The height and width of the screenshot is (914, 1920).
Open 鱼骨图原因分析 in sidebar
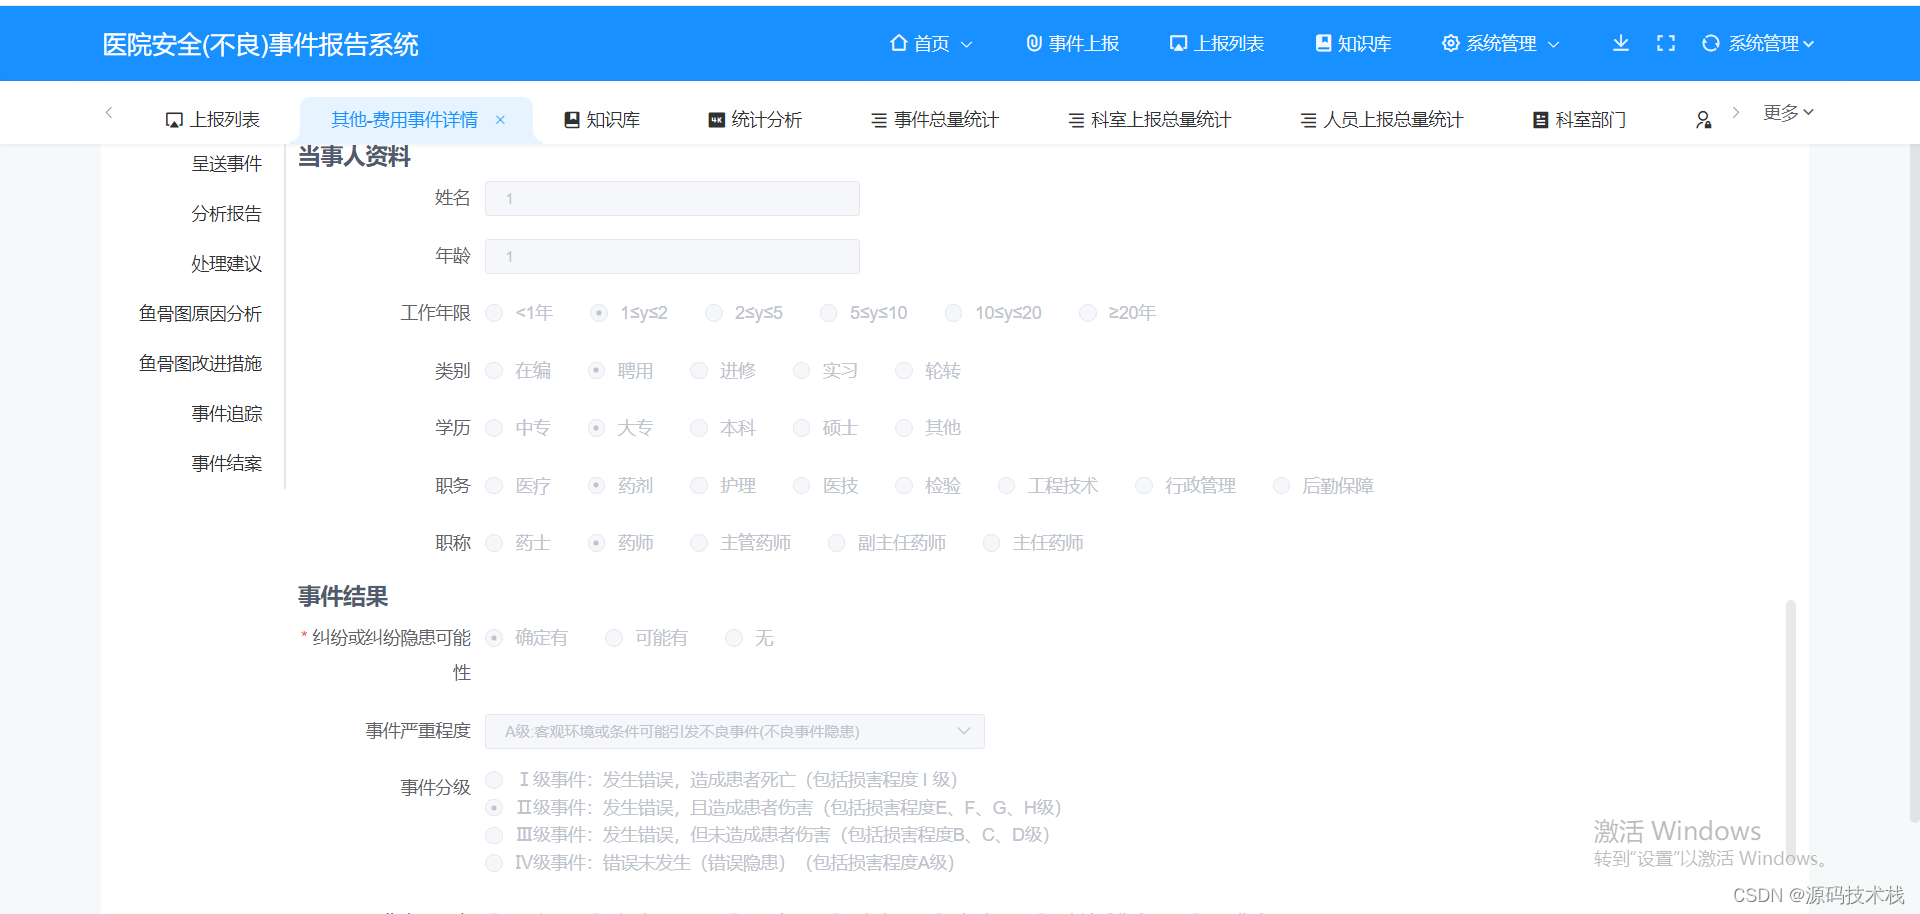tap(200, 314)
